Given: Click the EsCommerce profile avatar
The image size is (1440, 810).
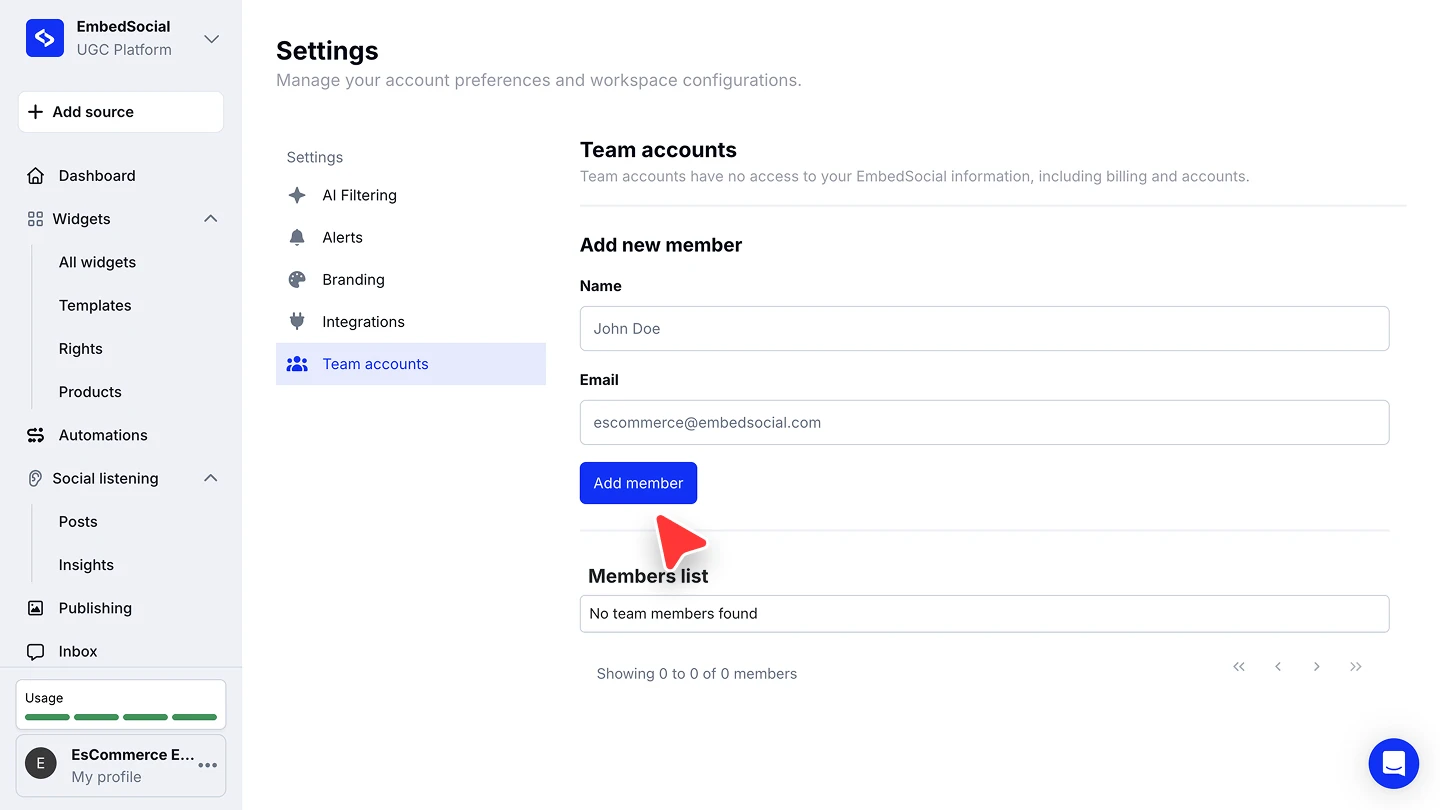Looking at the screenshot, I should (41, 765).
